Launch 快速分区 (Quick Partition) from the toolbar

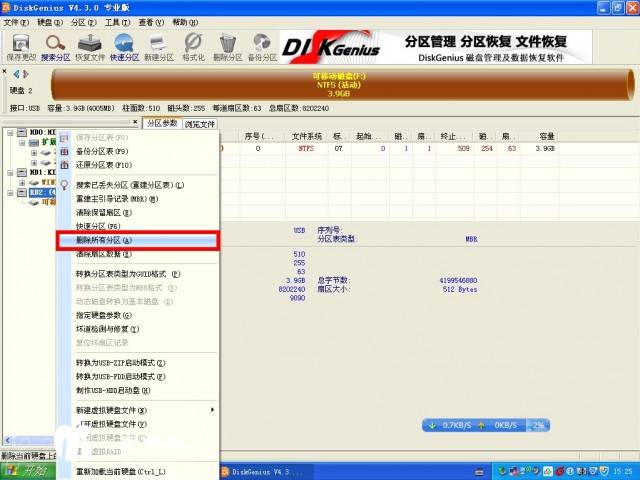tap(125, 47)
